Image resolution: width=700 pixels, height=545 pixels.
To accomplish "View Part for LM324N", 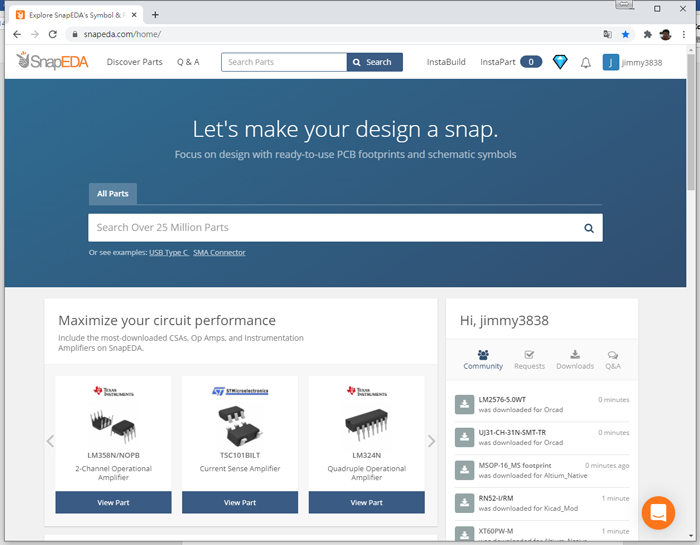I will pyautogui.click(x=367, y=503).
